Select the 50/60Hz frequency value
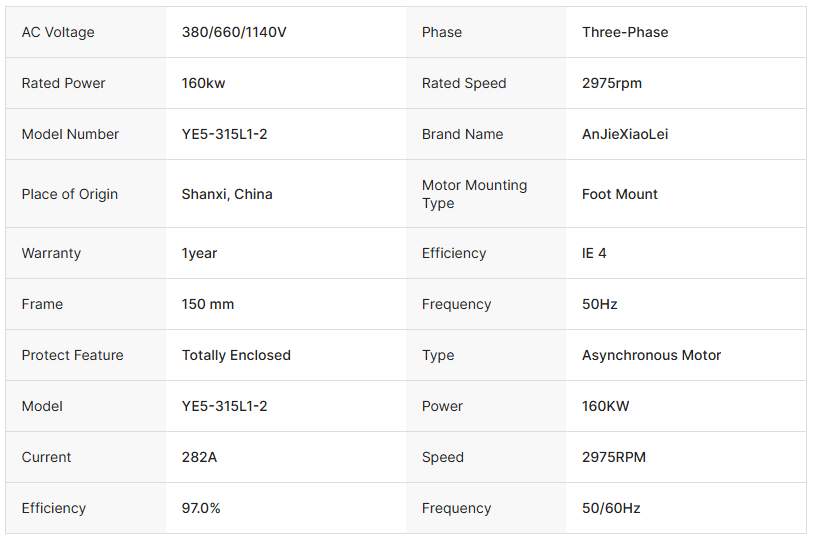 coord(611,508)
